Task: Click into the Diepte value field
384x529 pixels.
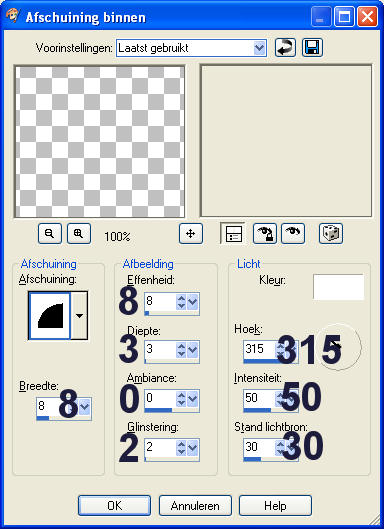Action: (x=160, y=350)
